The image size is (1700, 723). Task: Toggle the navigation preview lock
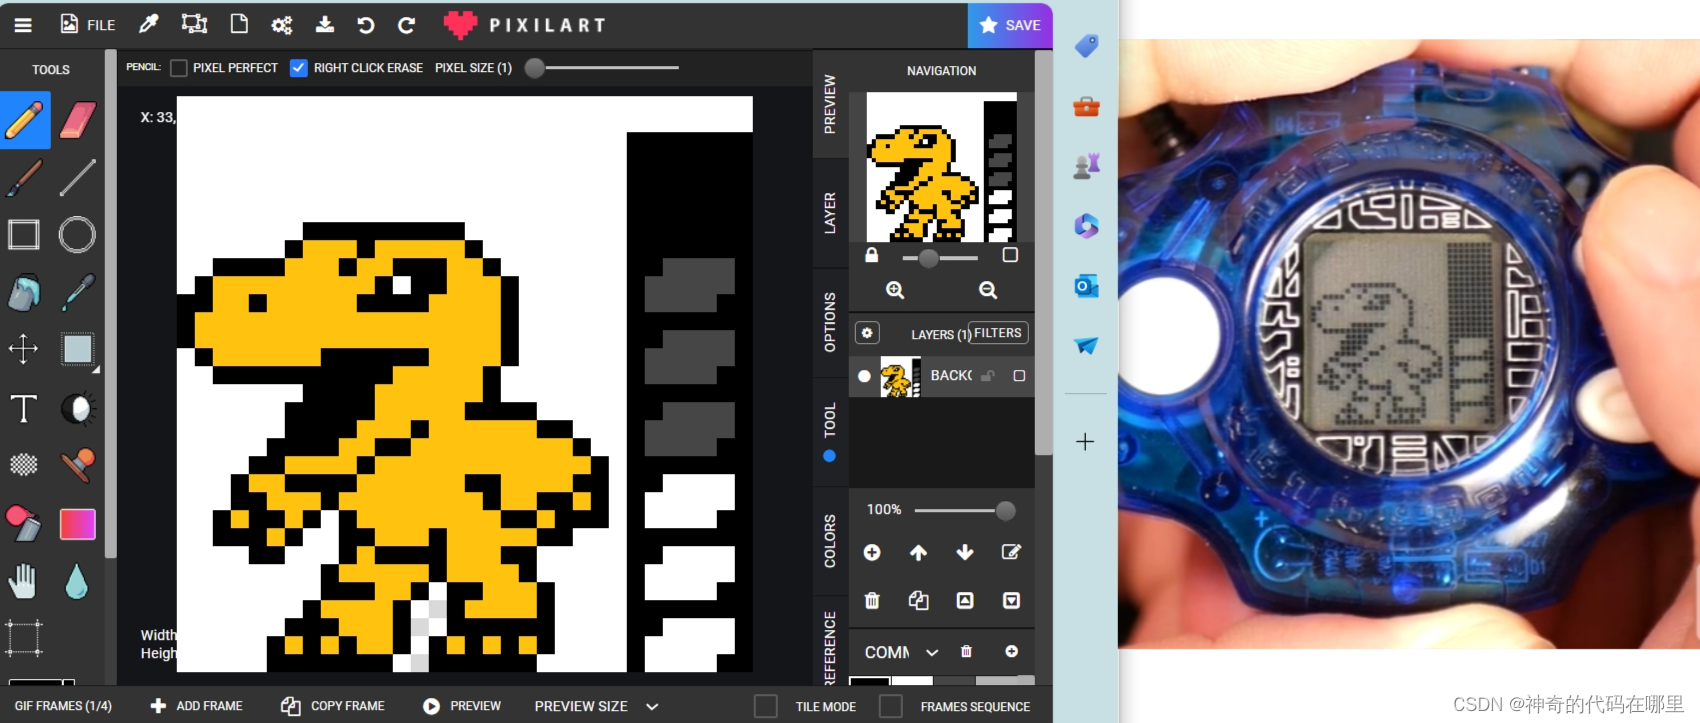pos(872,256)
